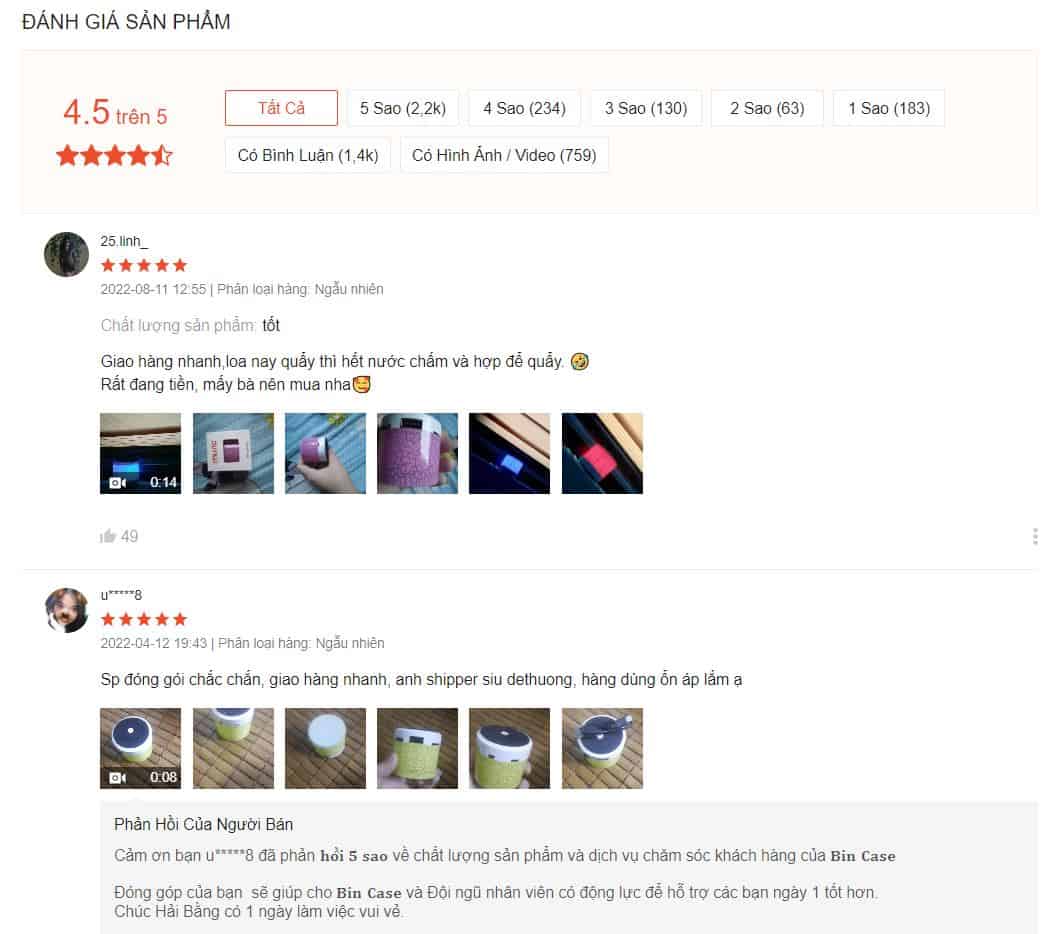
Task: Open last yellow speaker photo with cable
Action: point(602,748)
